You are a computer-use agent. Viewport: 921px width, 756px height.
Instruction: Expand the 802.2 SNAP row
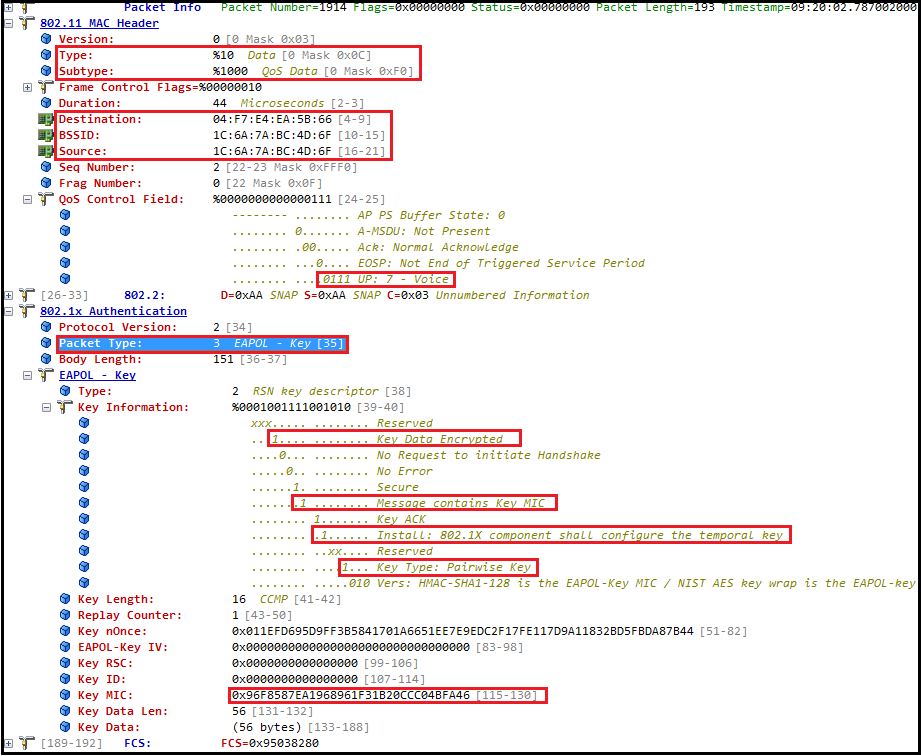(x=9, y=295)
